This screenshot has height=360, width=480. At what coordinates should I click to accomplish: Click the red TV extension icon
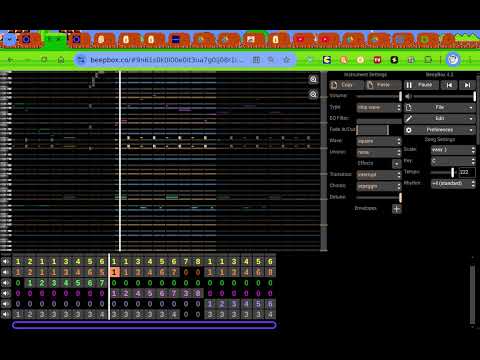tap(377, 60)
